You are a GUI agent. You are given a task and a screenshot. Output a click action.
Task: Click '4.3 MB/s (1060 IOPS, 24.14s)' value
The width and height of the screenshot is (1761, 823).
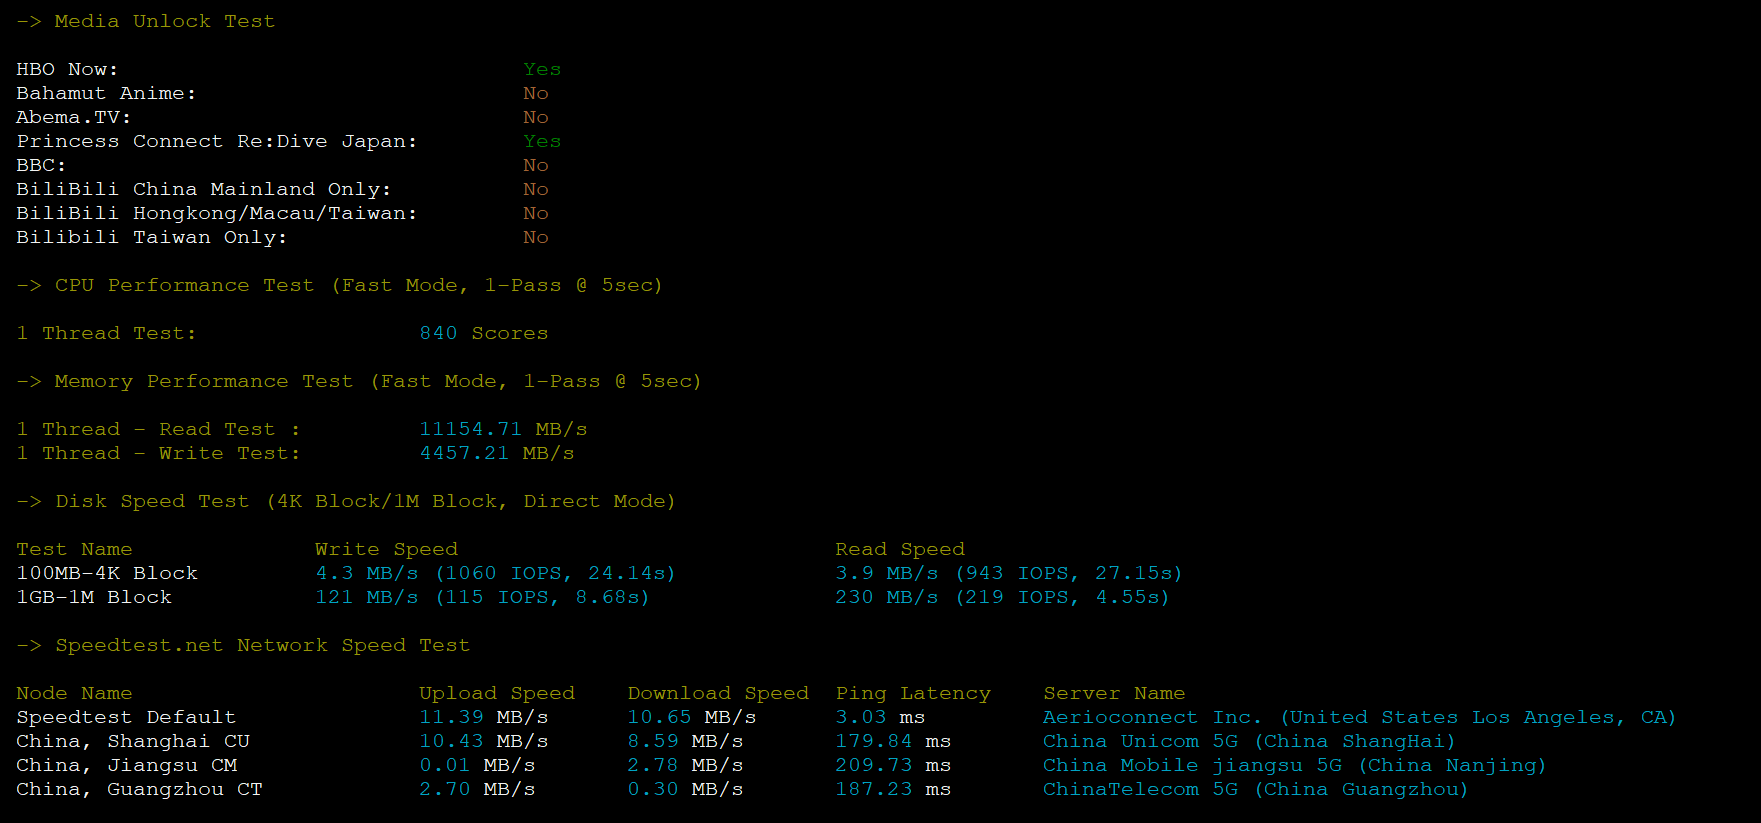pos(496,573)
